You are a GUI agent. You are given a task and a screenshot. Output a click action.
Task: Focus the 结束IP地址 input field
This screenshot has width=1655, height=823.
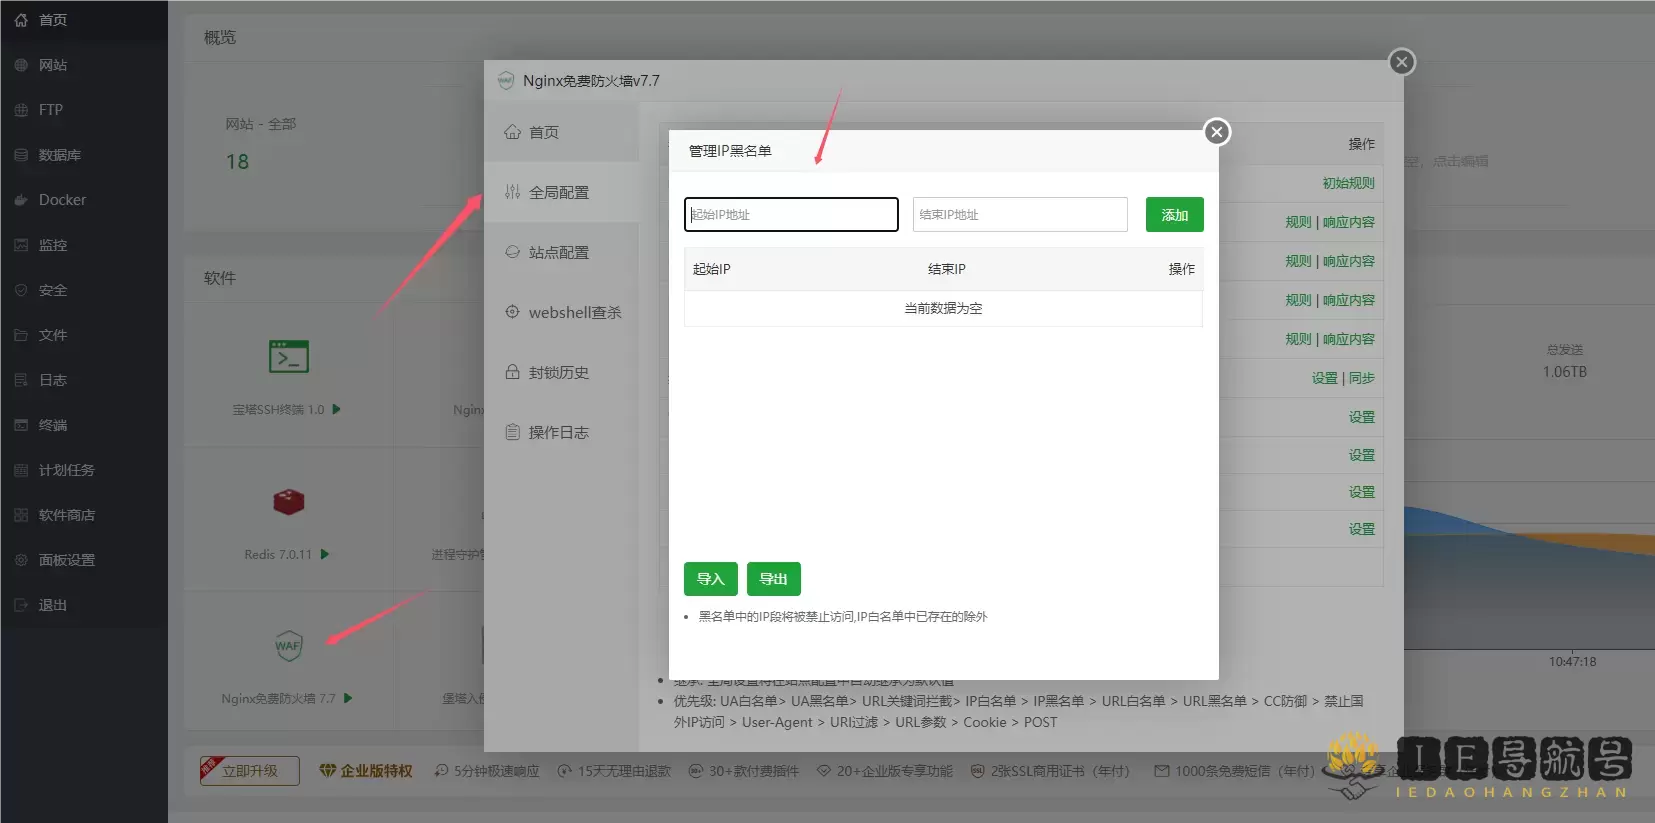[1020, 214]
